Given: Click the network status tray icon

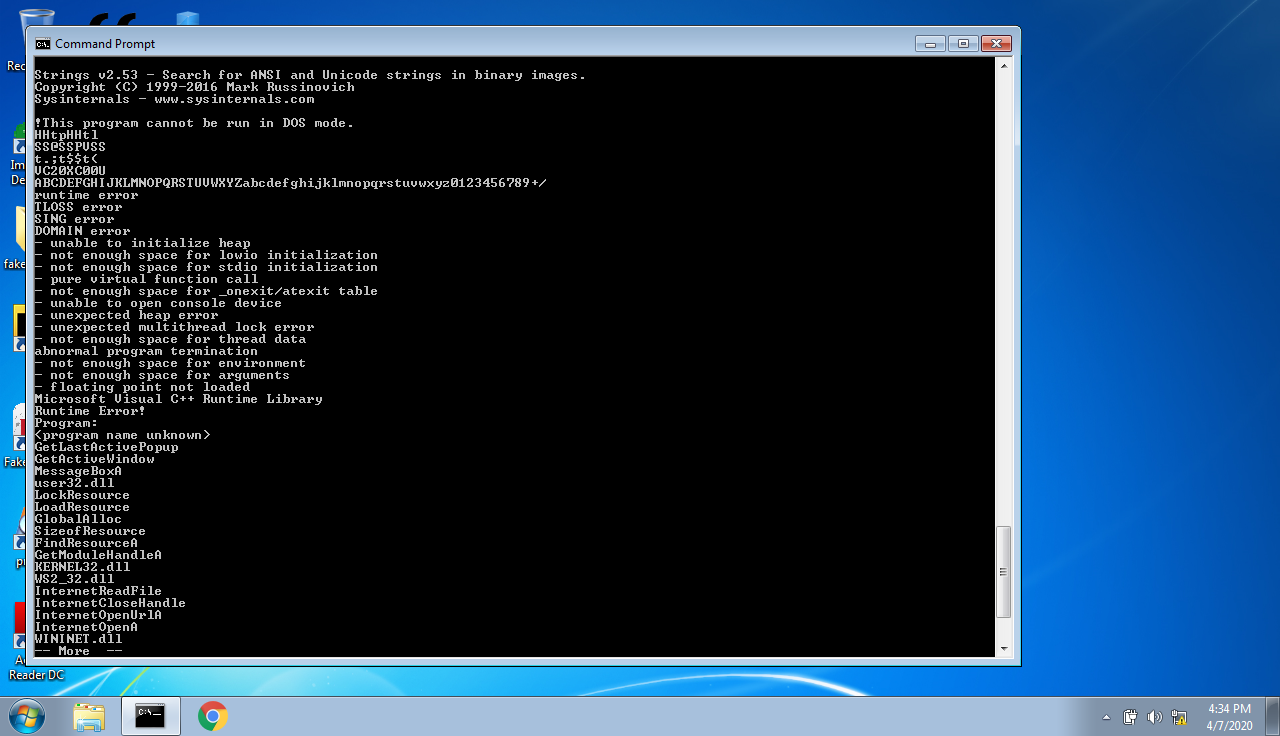Looking at the screenshot, I should (x=1179, y=717).
